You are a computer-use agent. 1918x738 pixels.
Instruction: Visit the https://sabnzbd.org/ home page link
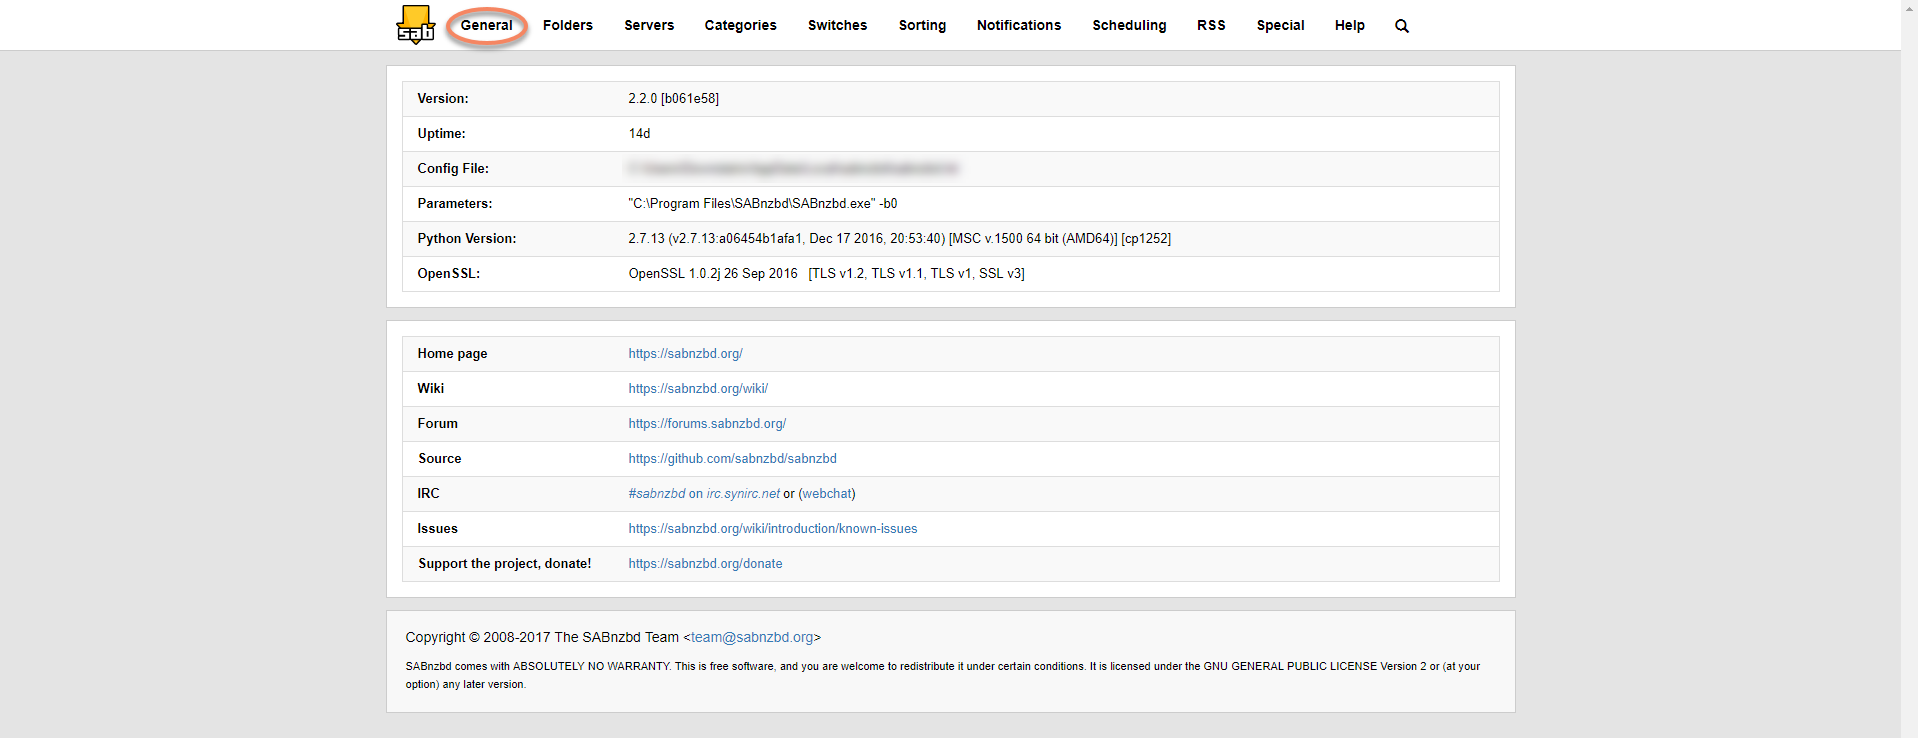tap(685, 354)
